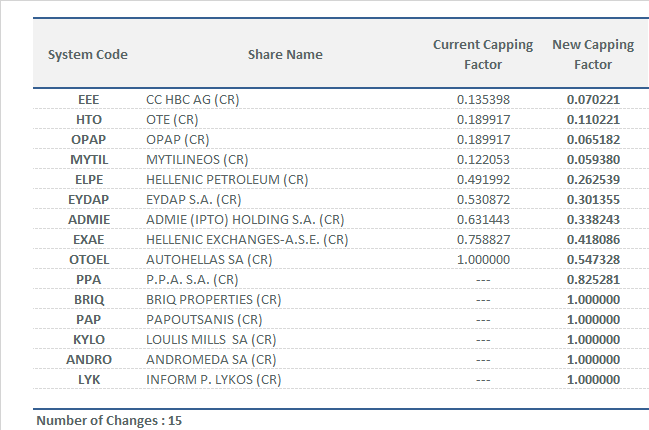Select AUTOHELLAS SA (CR) share name
This screenshot has height=430, width=649.
pos(209,260)
